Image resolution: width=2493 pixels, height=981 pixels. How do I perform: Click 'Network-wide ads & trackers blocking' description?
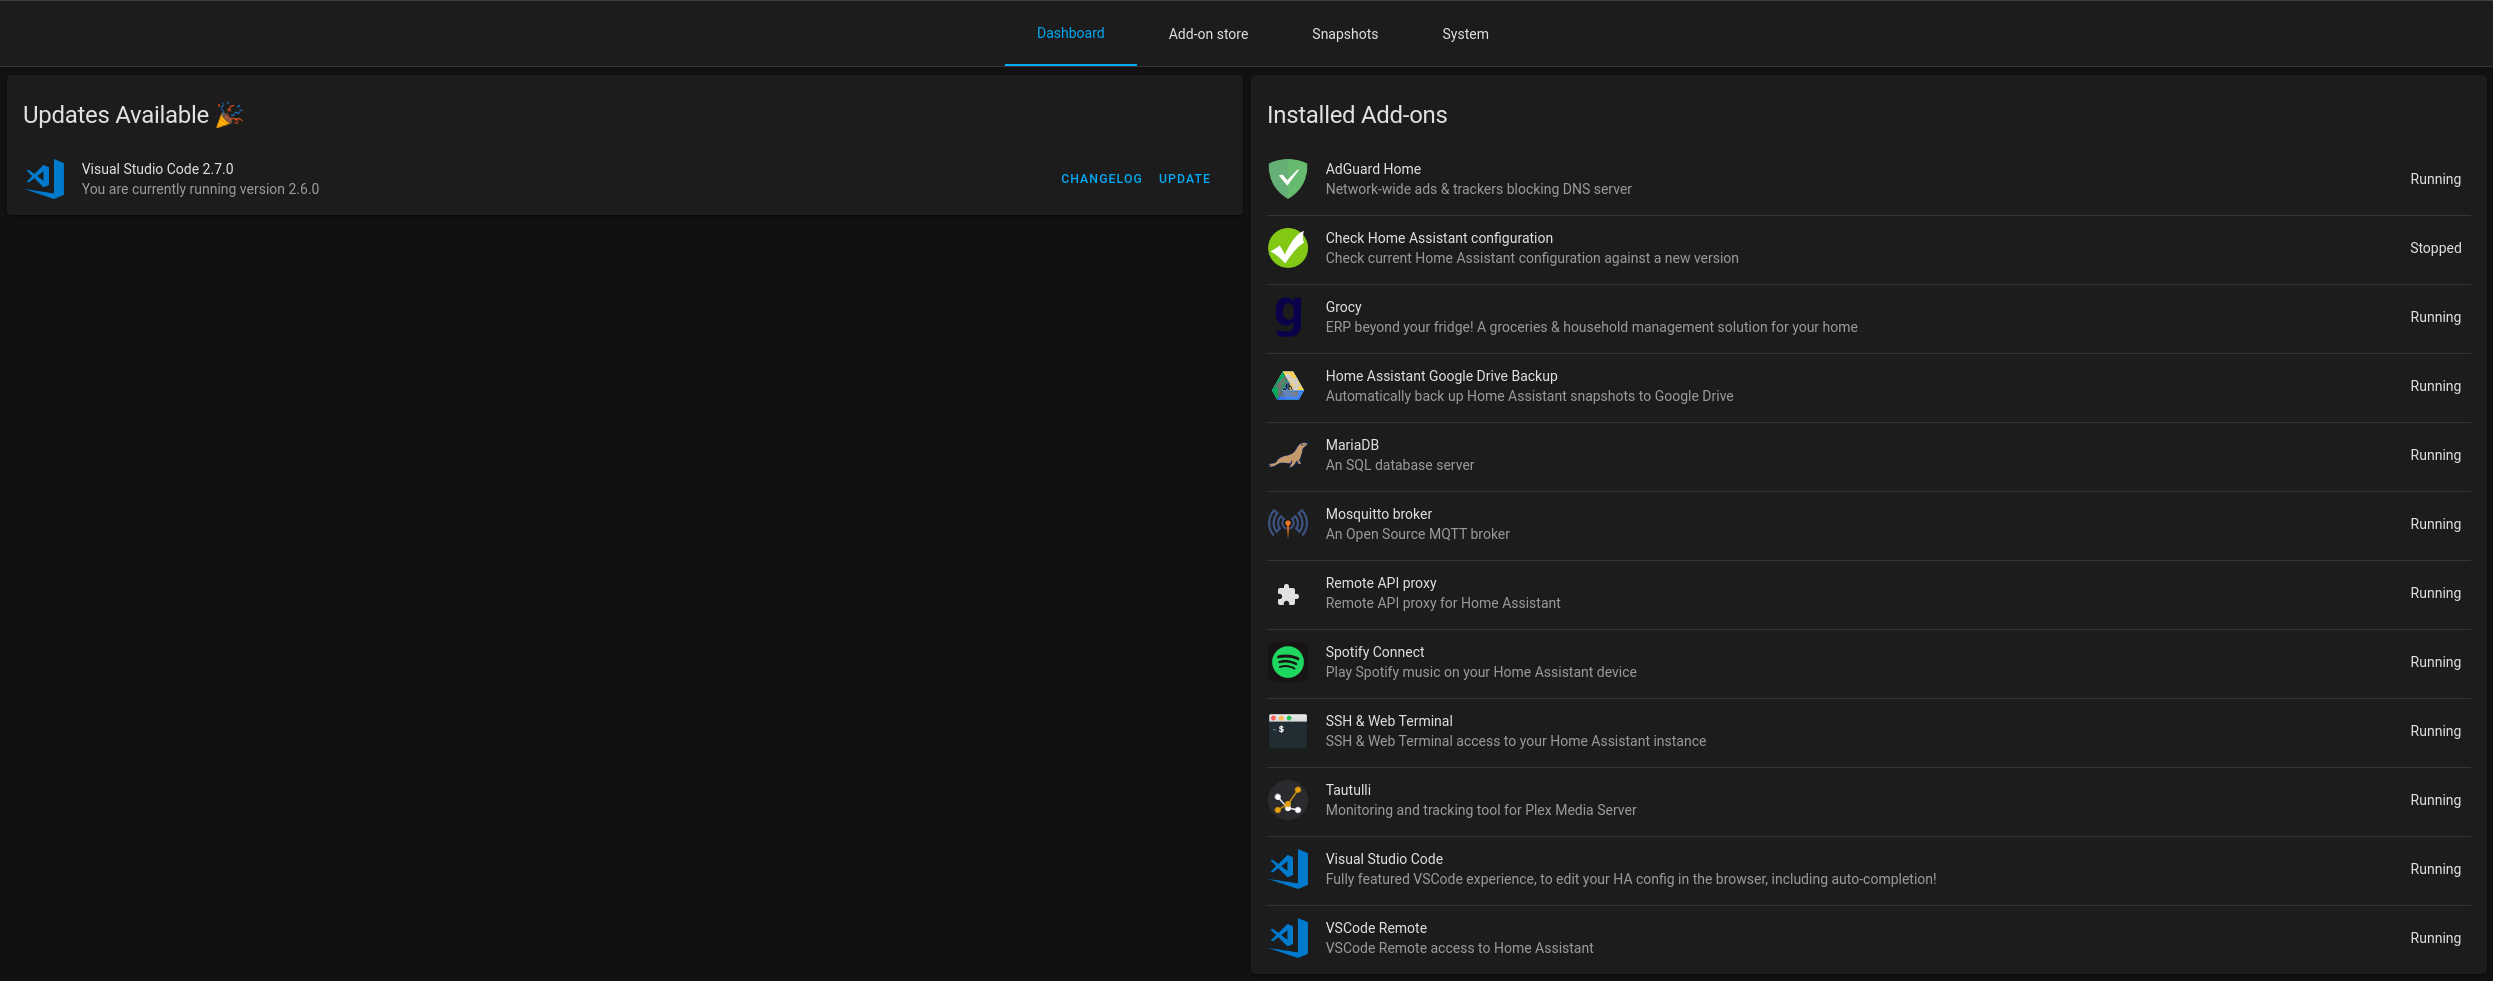click(x=1478, y=189)
